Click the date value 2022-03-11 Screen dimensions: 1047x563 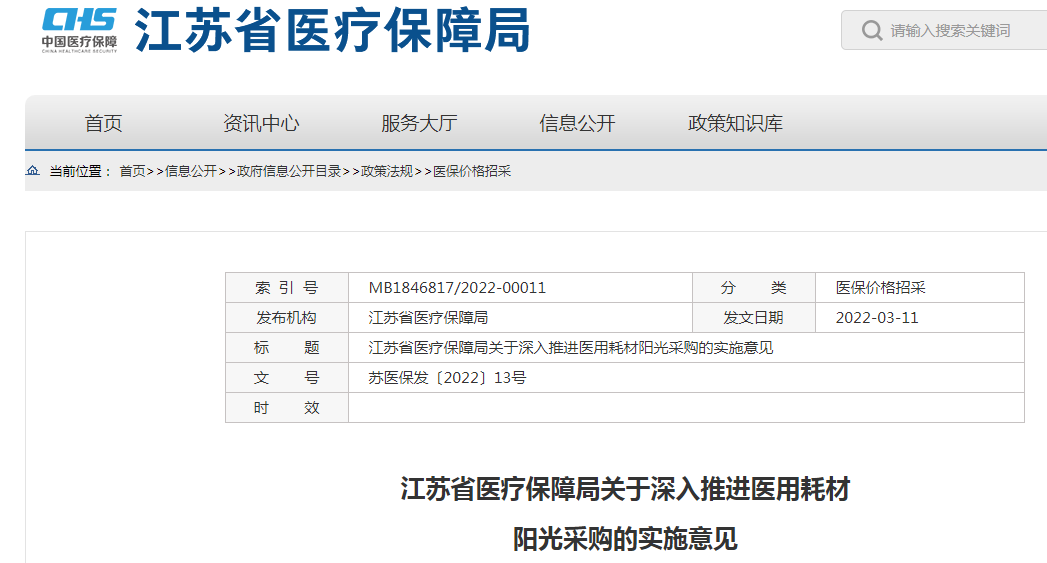pos(877,318)
